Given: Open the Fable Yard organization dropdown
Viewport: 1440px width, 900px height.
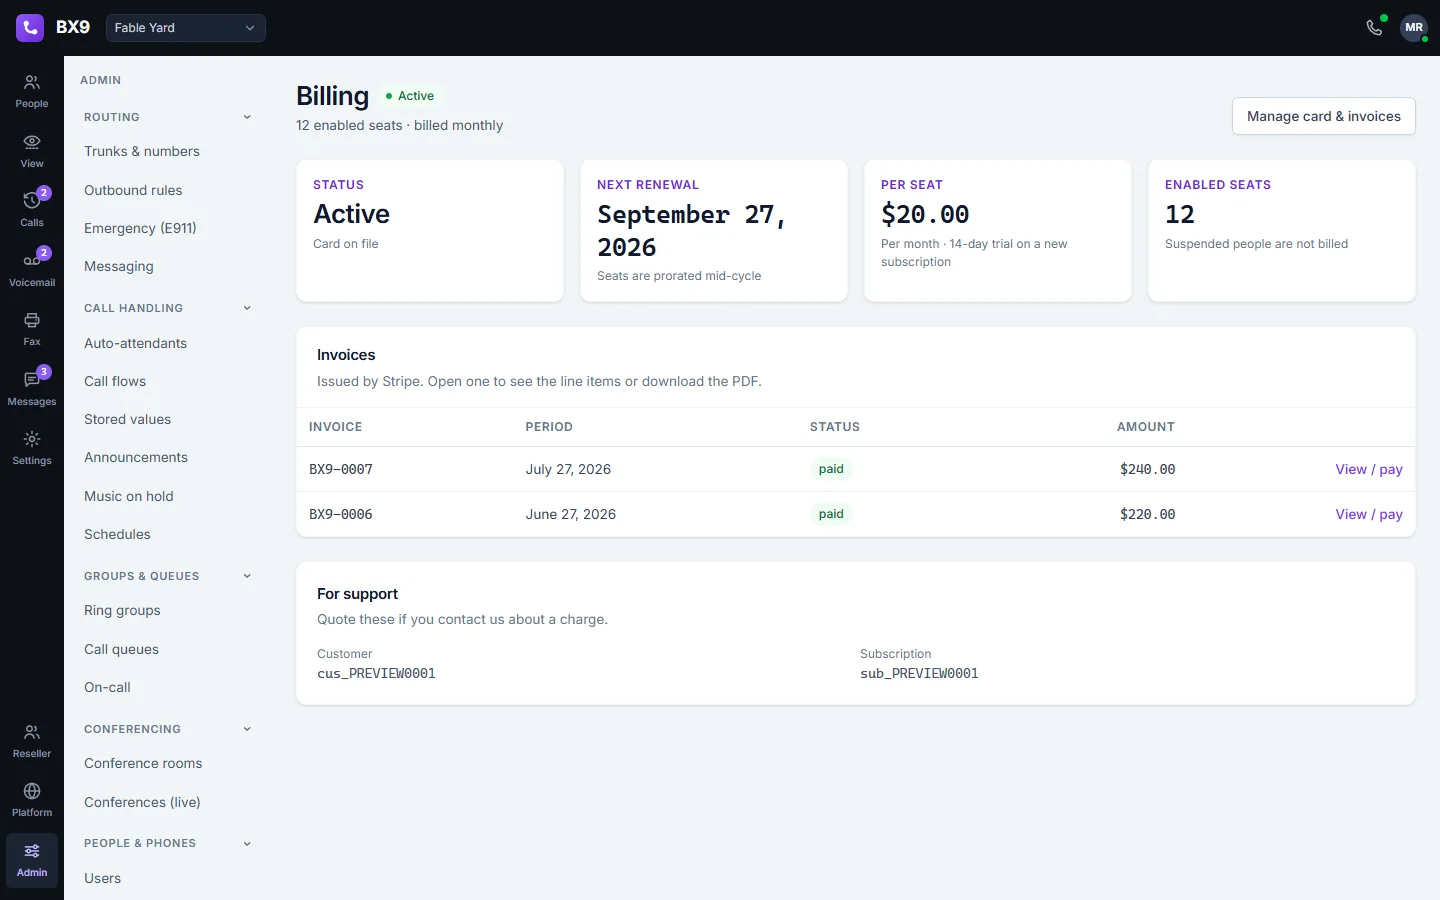Looking at the screenshot, I should coord(185,28).
